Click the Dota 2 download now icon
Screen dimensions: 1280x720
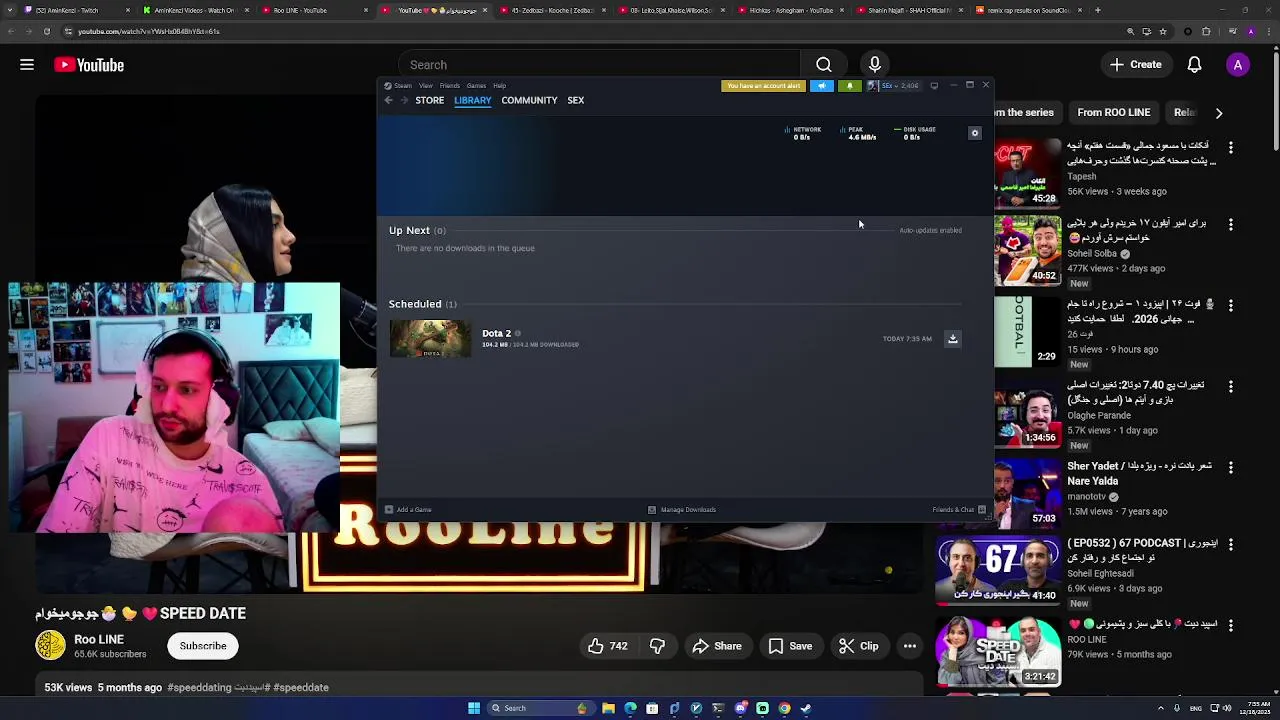click(x=953, y=339)
